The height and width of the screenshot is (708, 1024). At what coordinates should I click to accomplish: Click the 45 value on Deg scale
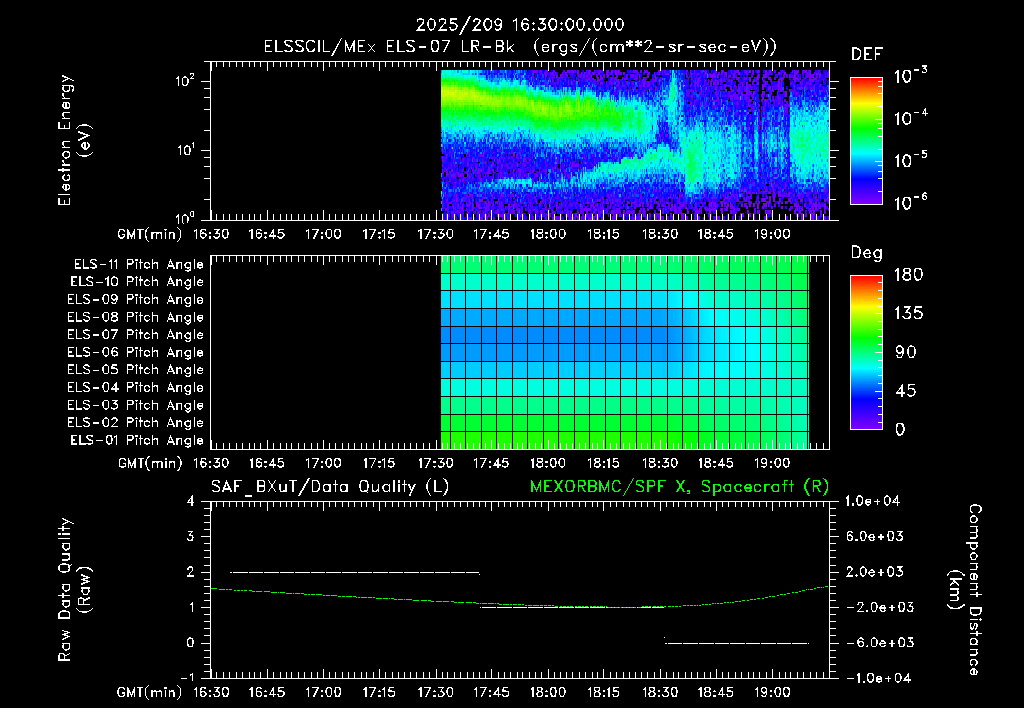(x=905, y=391)
